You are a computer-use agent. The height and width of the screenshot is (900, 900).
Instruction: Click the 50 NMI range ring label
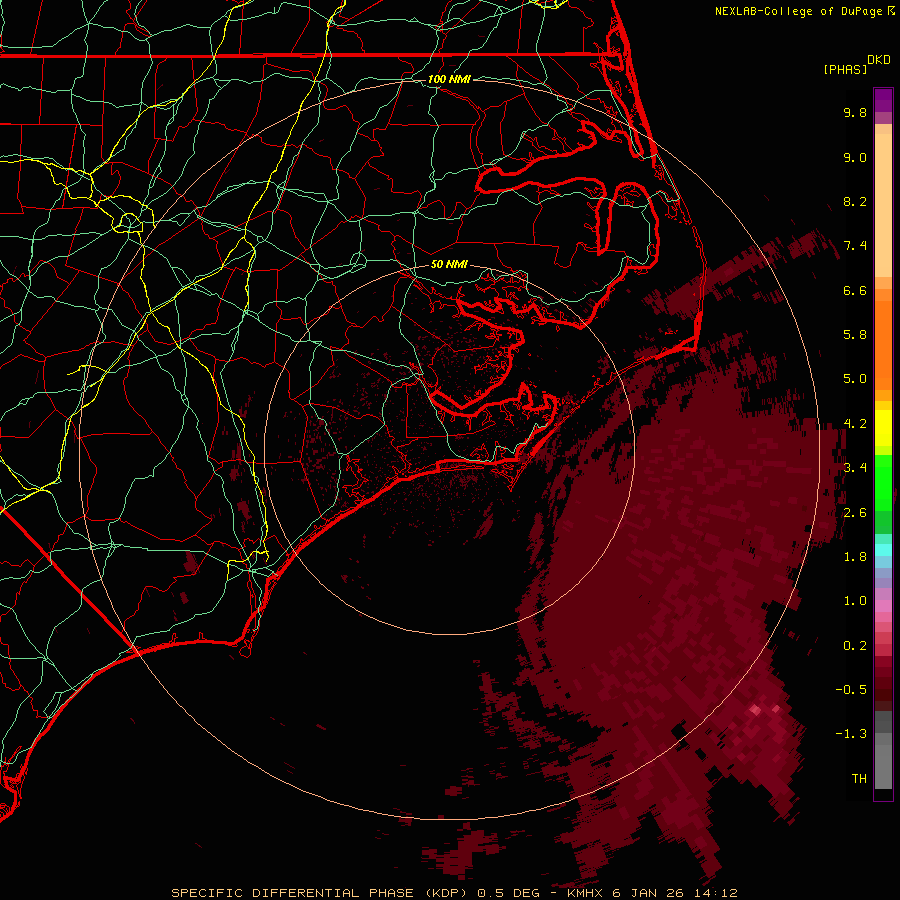(449, 264)
